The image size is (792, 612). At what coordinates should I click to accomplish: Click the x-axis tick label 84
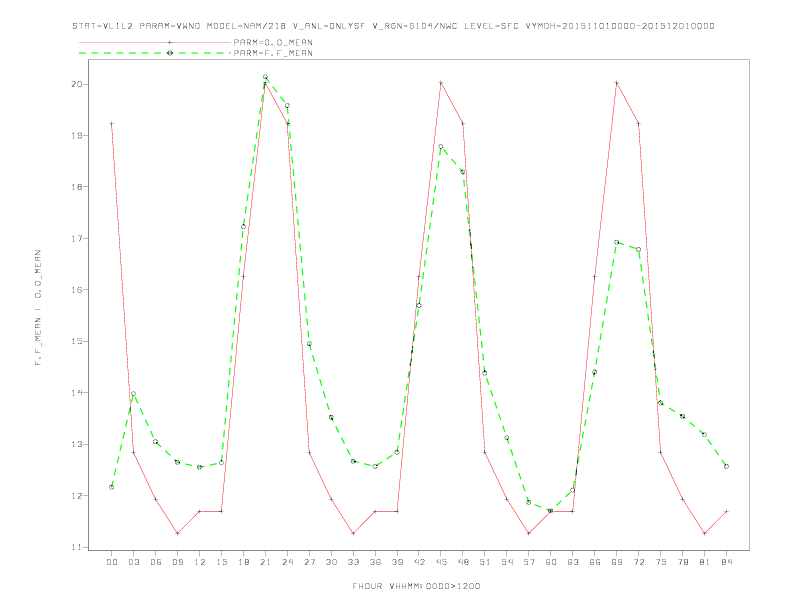(726, 562)
